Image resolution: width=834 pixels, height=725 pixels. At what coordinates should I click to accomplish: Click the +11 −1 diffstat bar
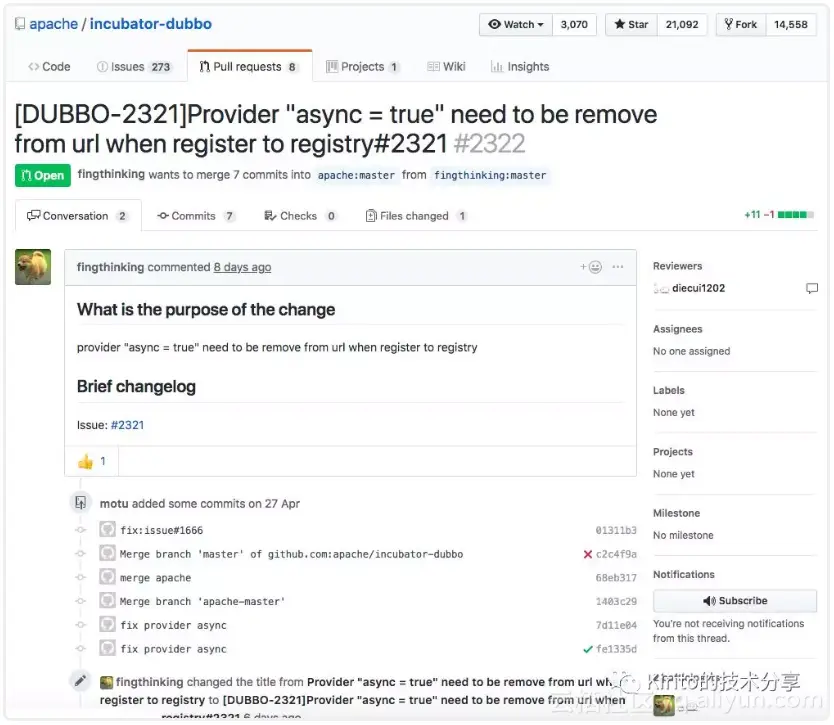tap(779, 214)
